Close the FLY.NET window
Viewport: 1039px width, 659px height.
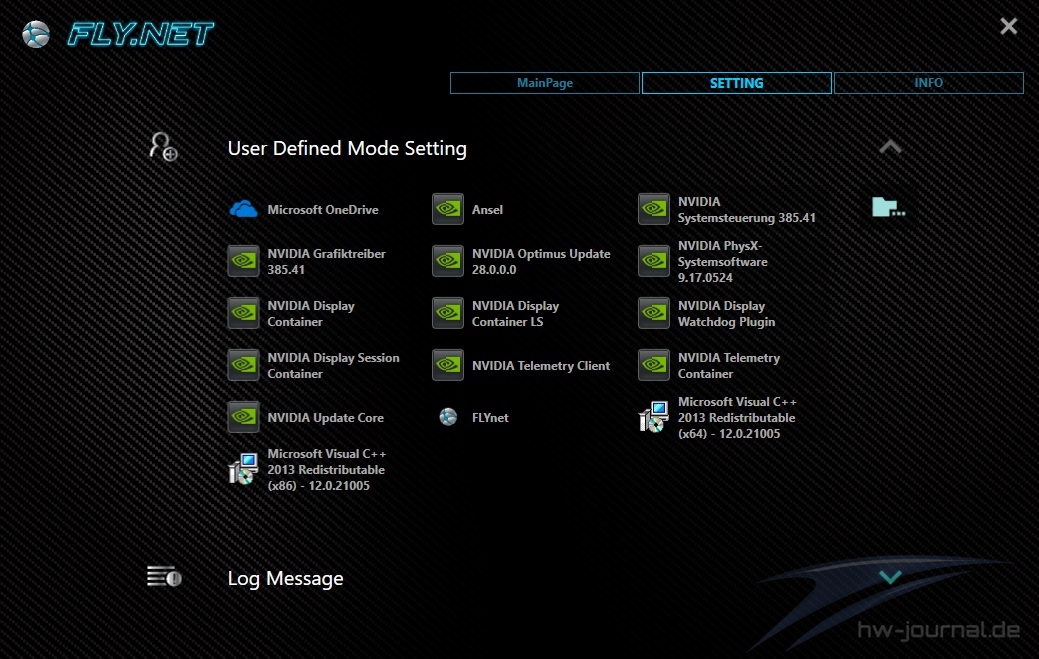coord(1008,26)
